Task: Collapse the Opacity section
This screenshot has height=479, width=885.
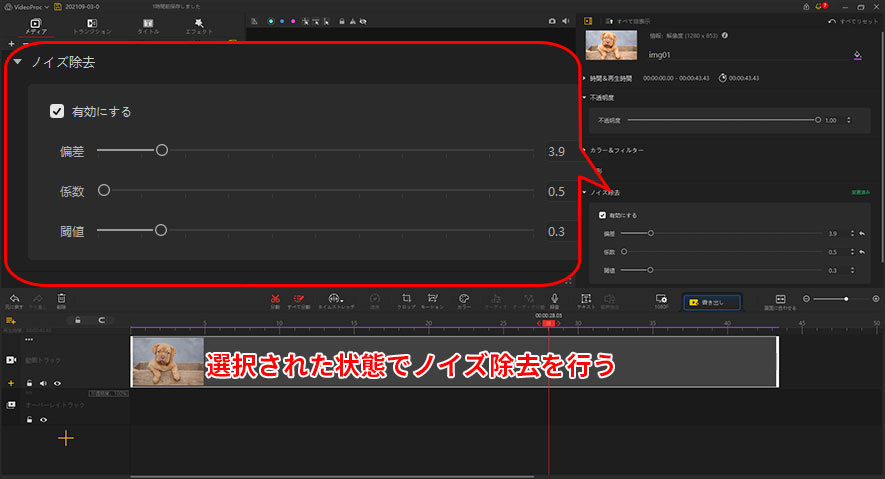Action: click(584, 98)
